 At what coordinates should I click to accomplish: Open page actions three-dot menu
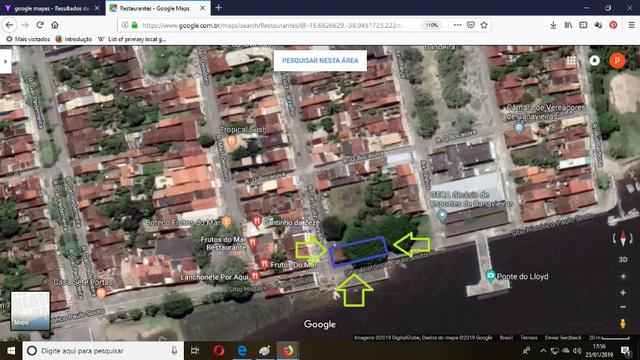click(457, 25)
